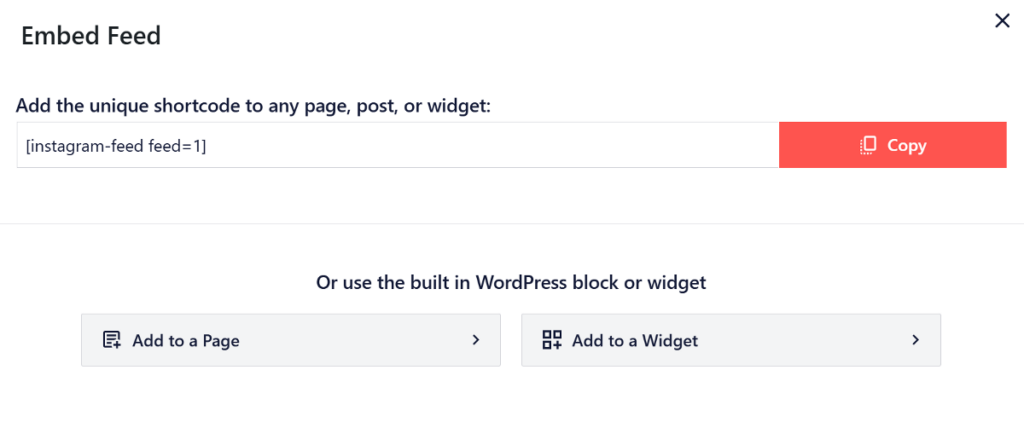Click the [instagram-feed feed=1] shortcode text
Viewport: 1024px width, 422px height.
tap(116, 146)
